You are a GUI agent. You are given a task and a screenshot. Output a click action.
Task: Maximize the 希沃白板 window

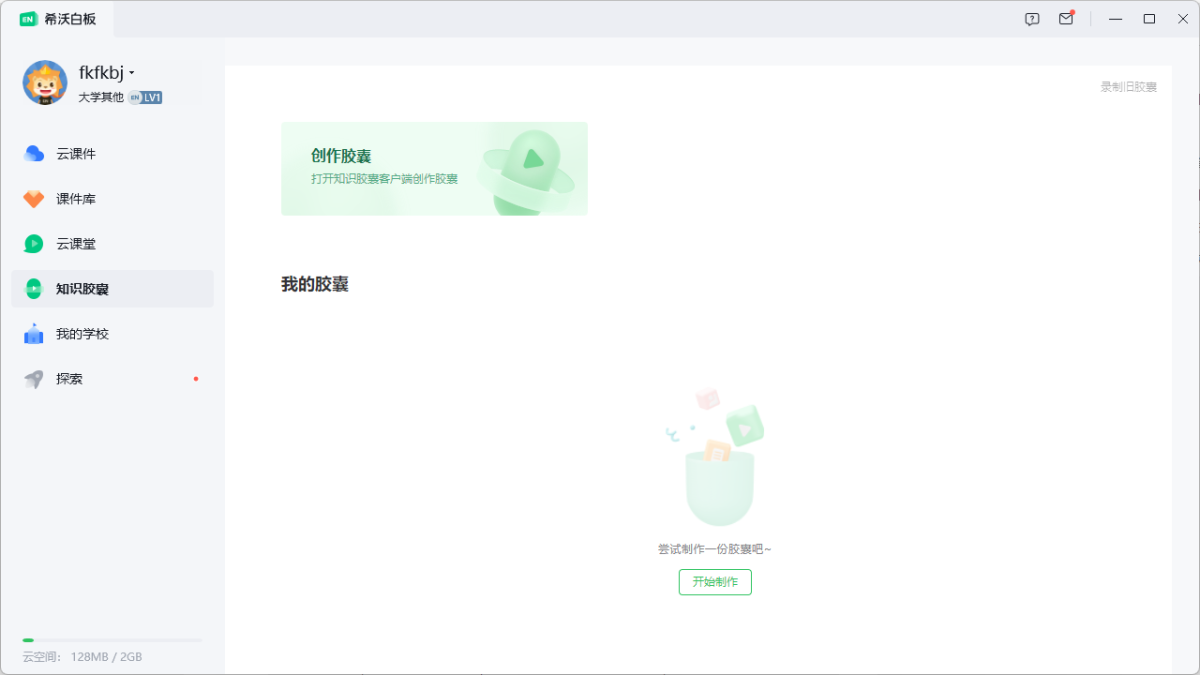click(x=1149, y=19)
